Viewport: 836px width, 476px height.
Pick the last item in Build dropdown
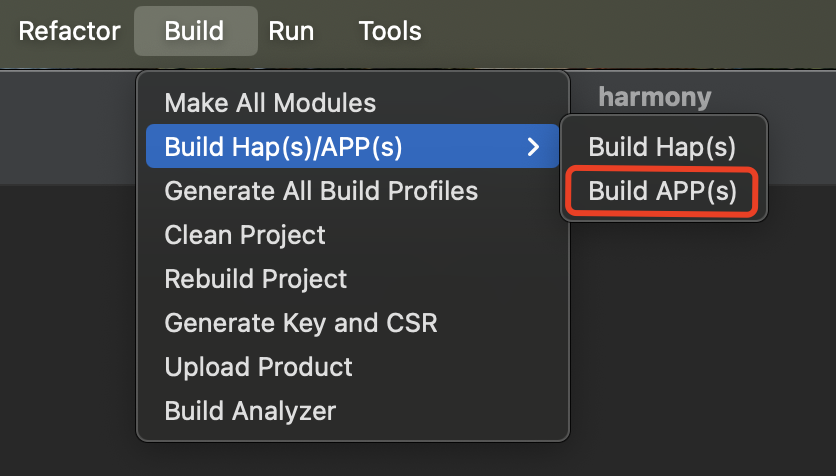tap(250, 410)
